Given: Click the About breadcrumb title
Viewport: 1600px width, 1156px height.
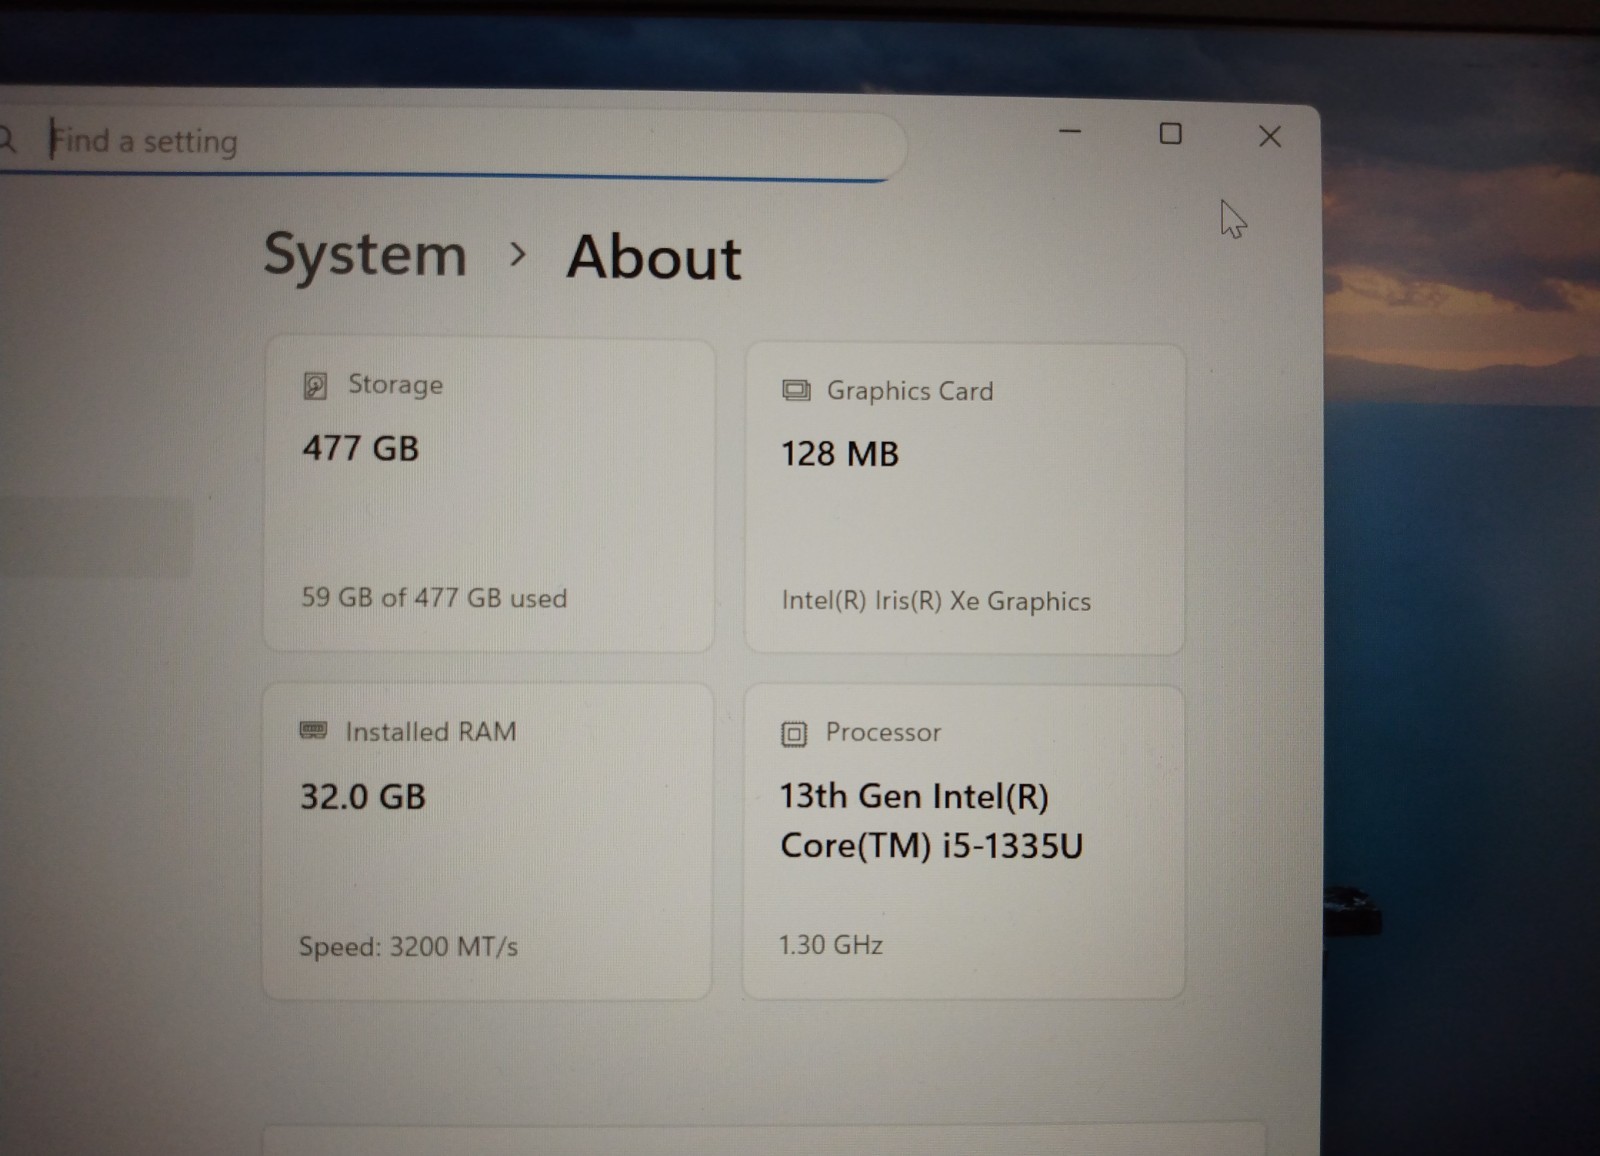Looking at the screenshot, I should point(654,258).
